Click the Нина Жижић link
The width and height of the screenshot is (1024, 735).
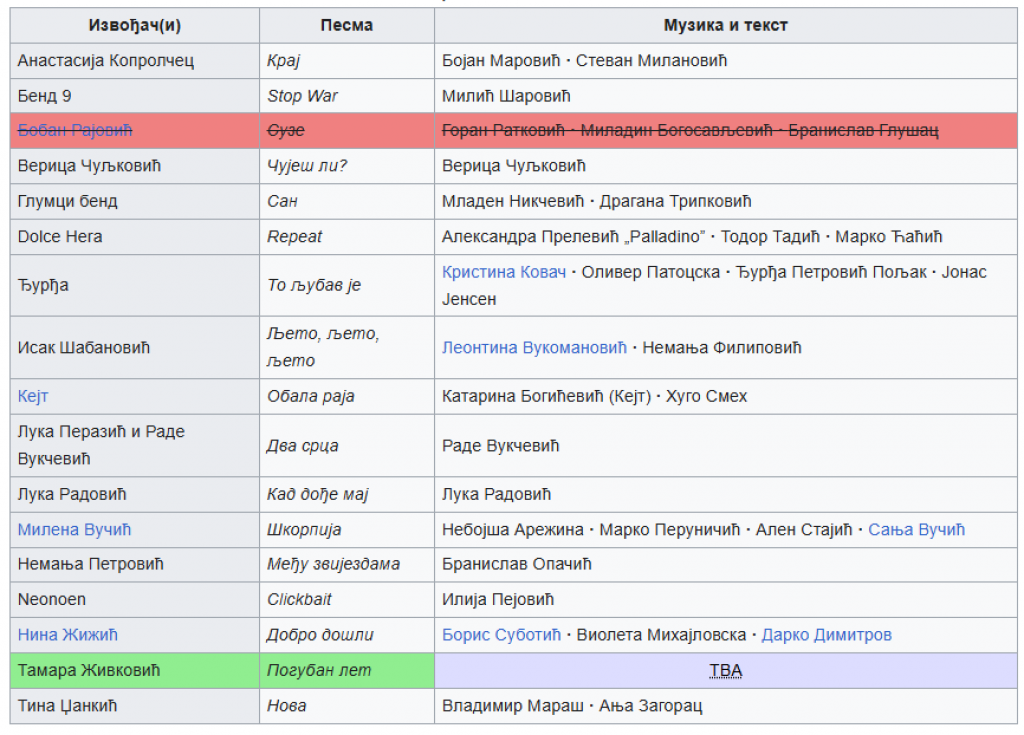(x=68, y=635)
